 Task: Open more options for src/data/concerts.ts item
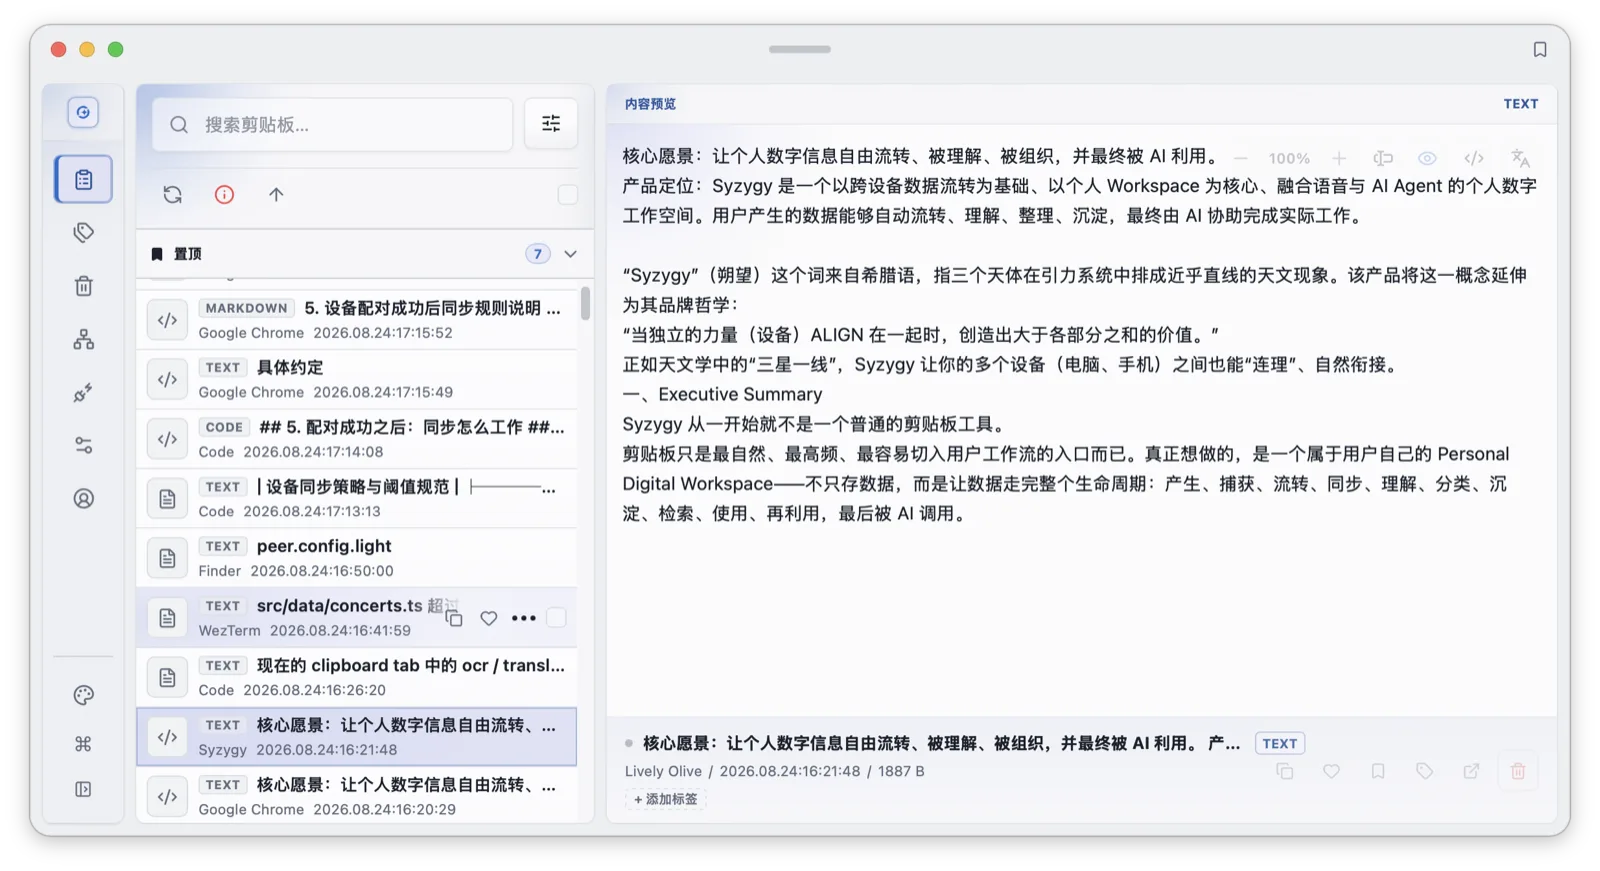[524, 619]
